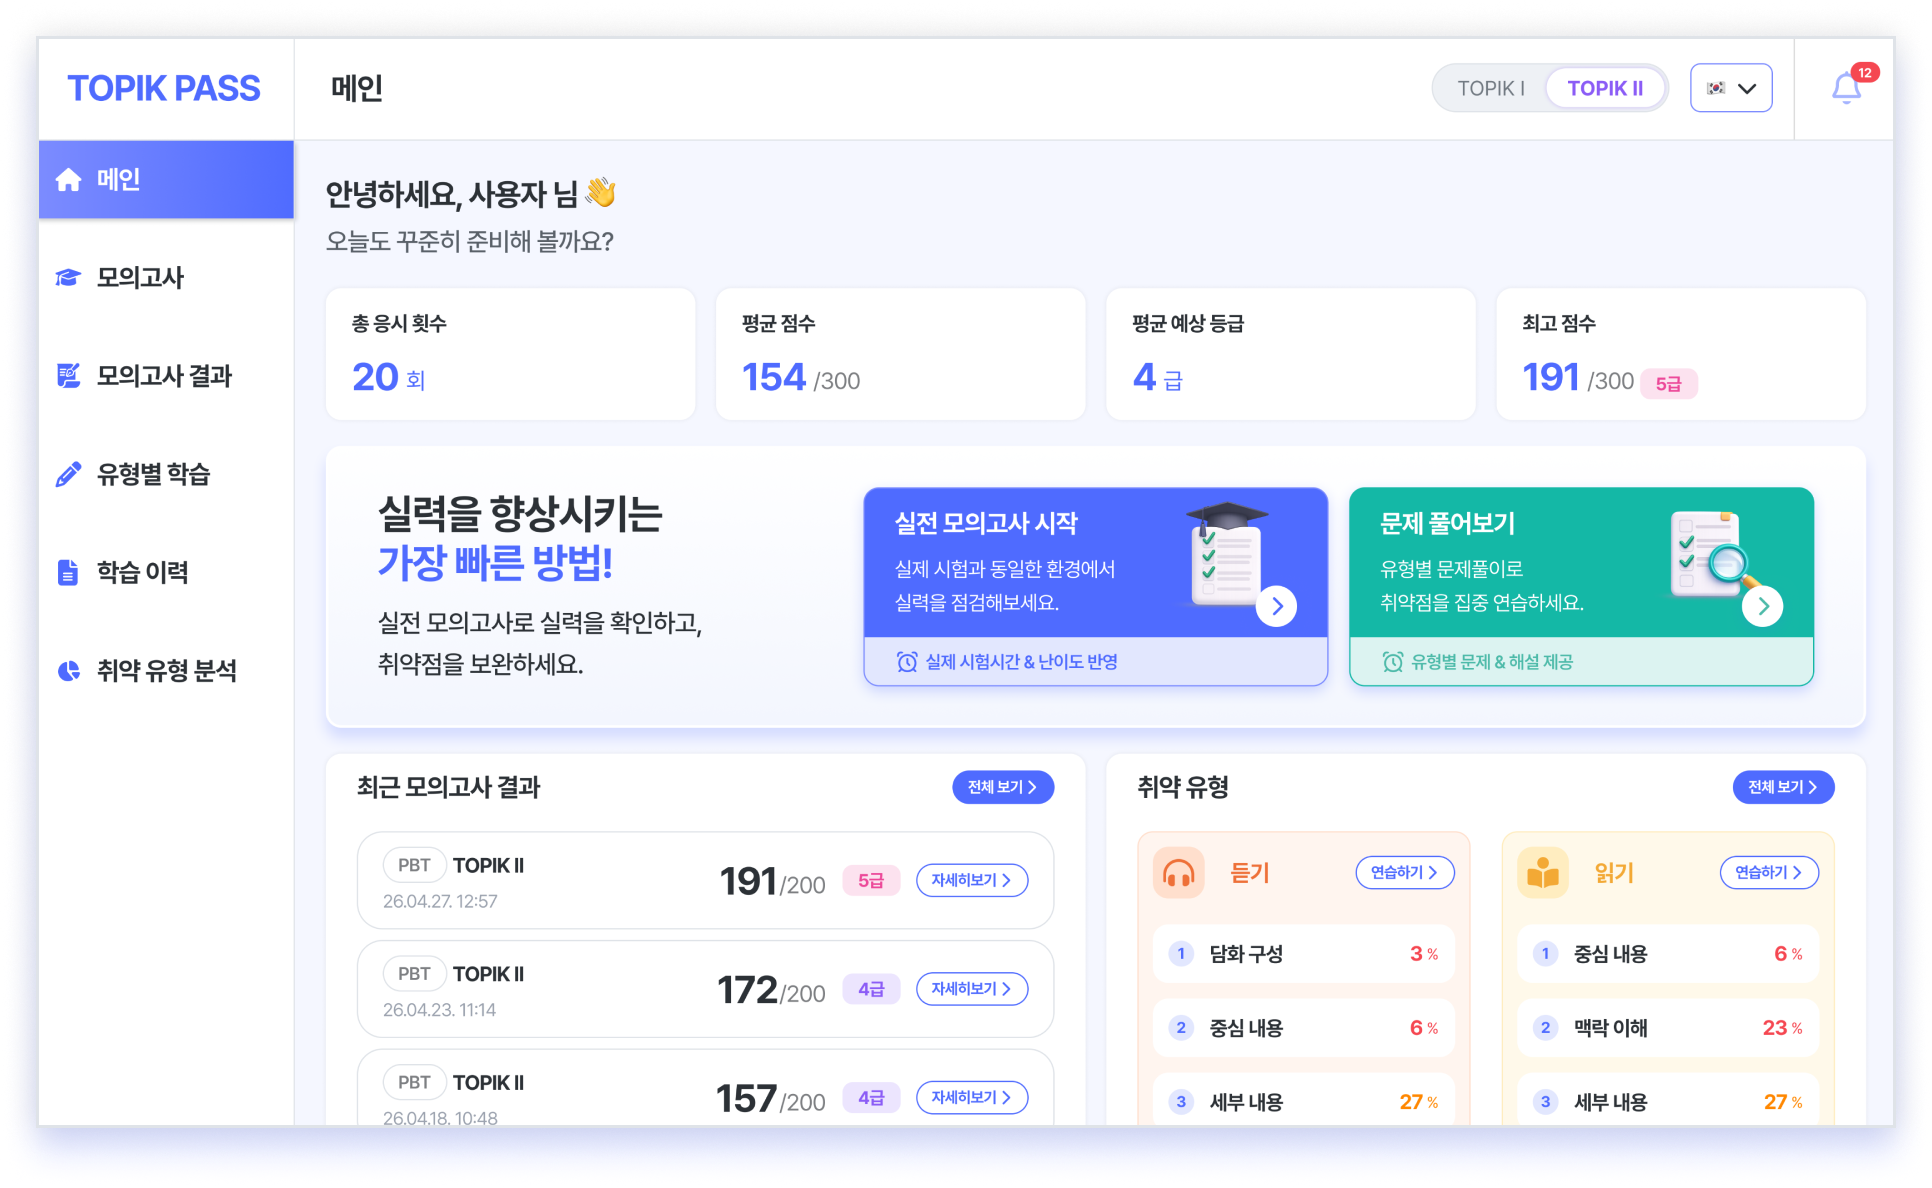Switch to TOPIK I mode
The image size is (1932, 1188).
[x=1492, y=88]
